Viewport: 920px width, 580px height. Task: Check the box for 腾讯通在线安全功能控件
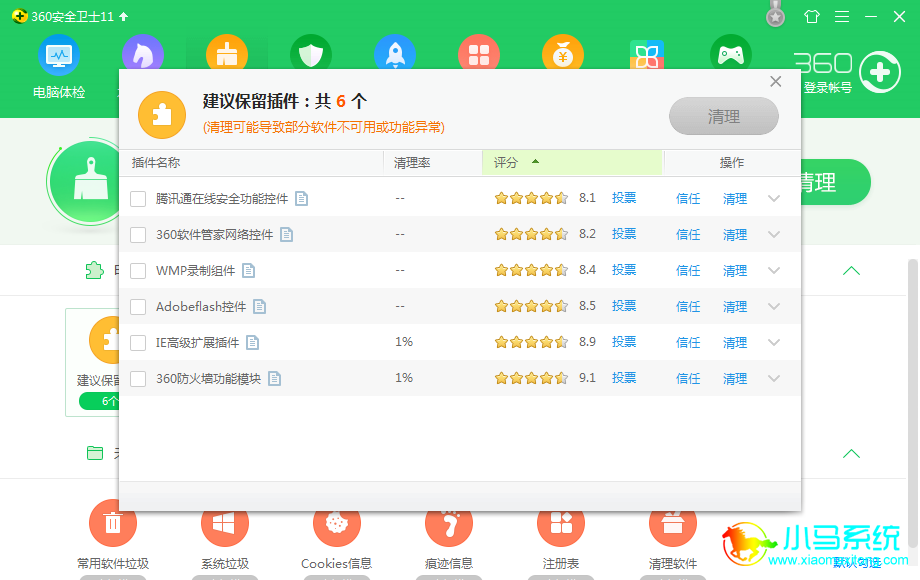coord(138,199)
